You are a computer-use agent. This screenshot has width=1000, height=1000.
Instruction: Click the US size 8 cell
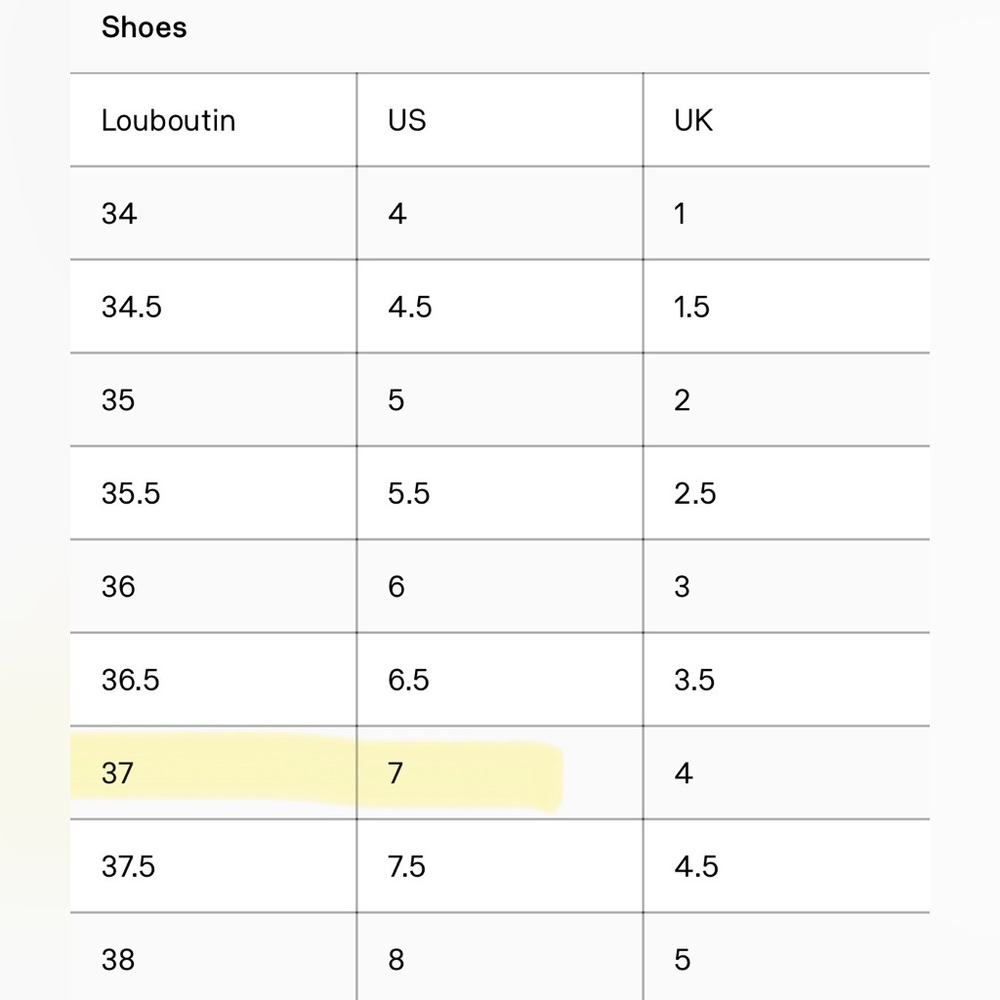point(499,957)
